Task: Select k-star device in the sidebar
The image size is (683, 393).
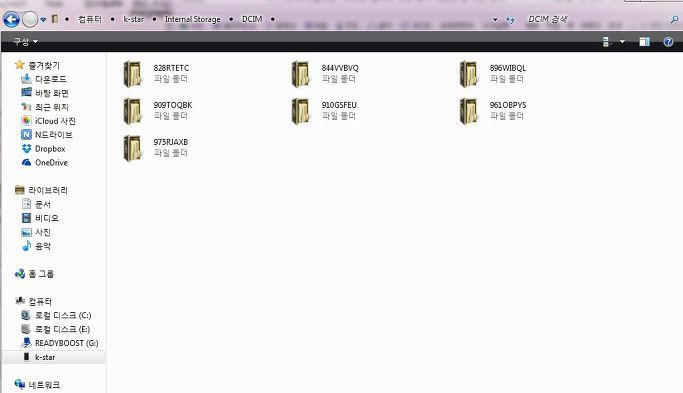Action: [x=45, y=357]
